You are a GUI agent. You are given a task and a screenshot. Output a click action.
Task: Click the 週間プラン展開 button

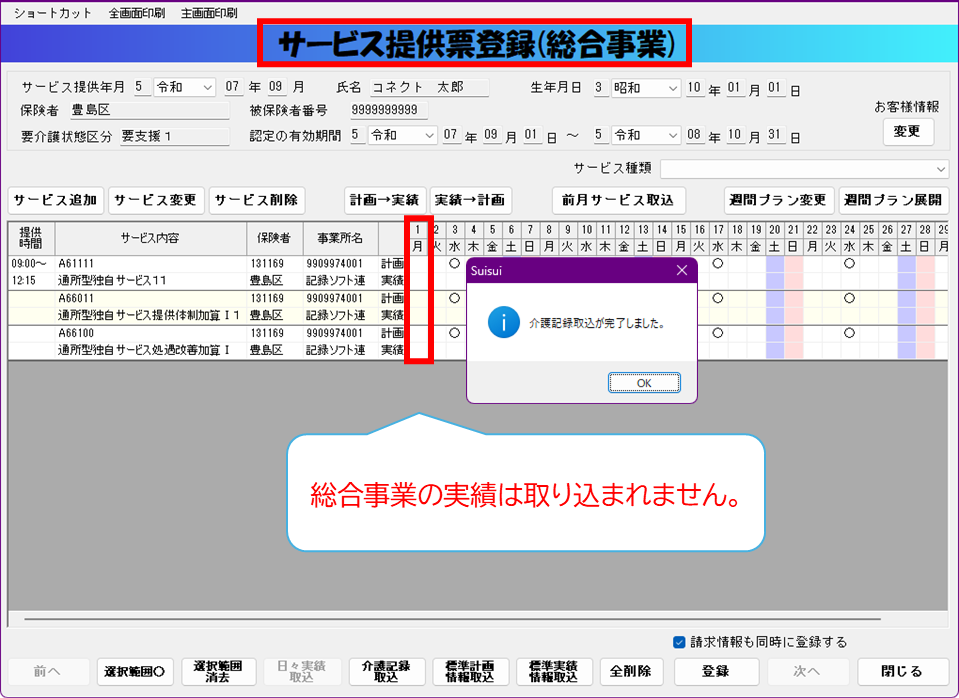click(x=894, y=200)
